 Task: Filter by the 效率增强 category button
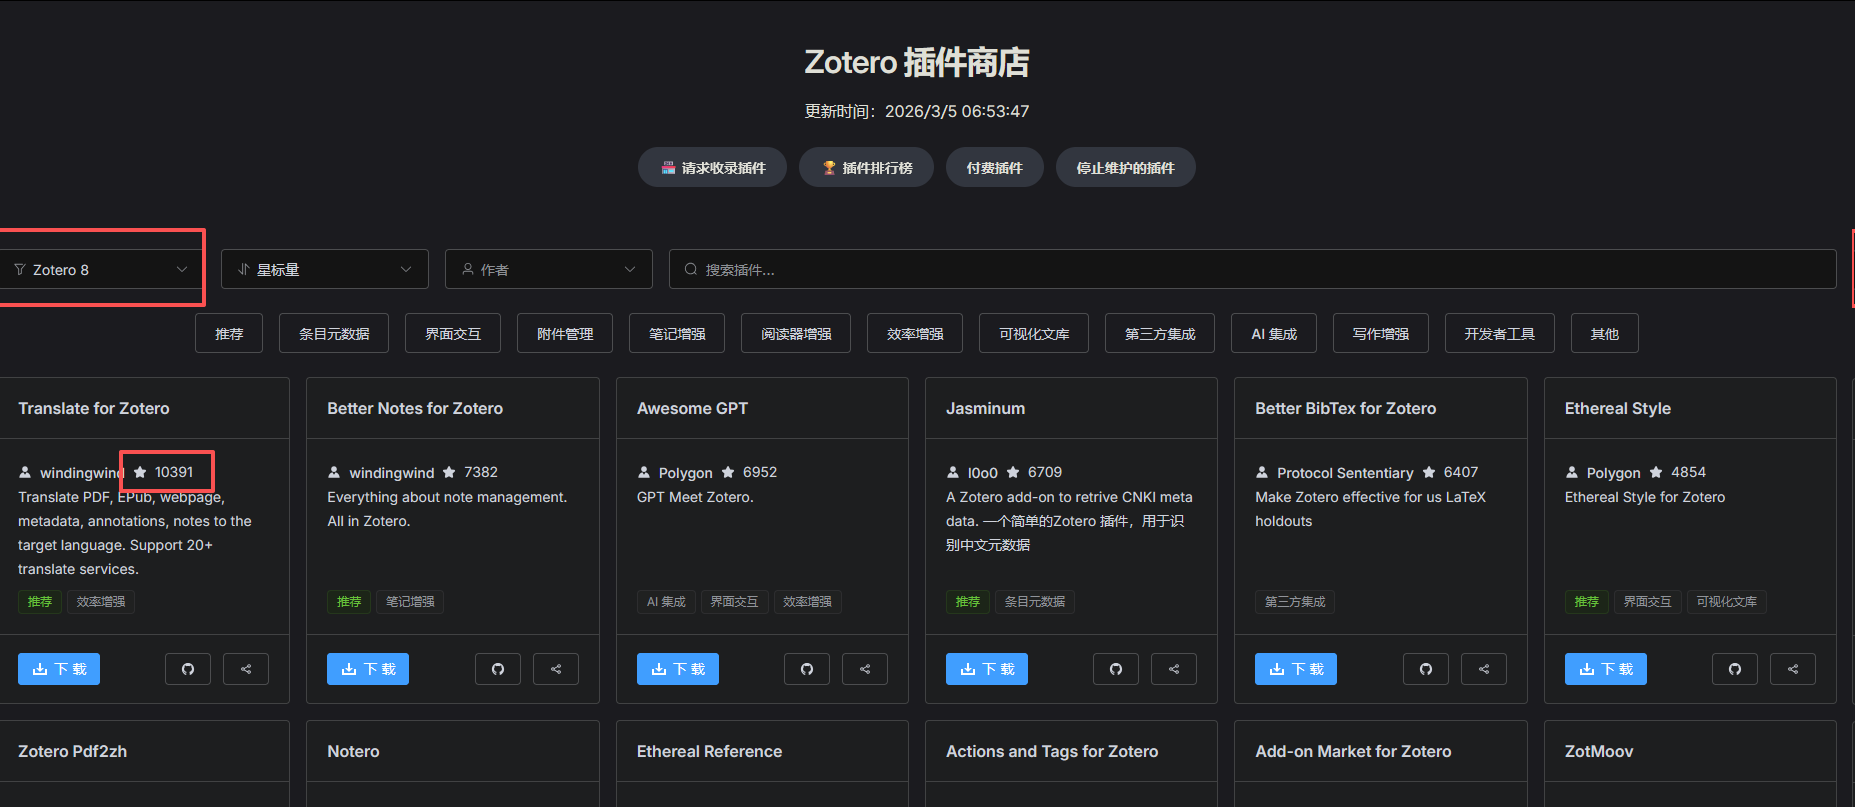915,333
